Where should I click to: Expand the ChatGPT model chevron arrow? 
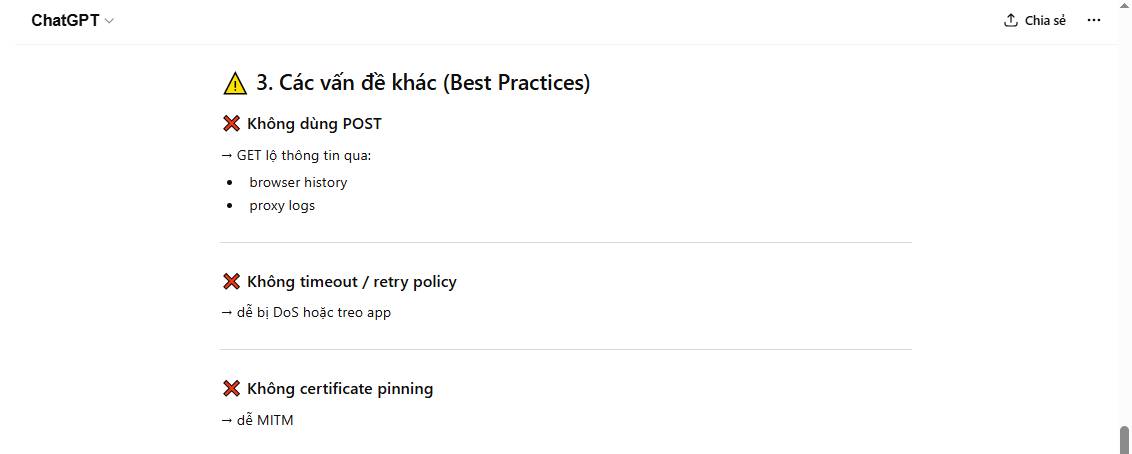109,21
